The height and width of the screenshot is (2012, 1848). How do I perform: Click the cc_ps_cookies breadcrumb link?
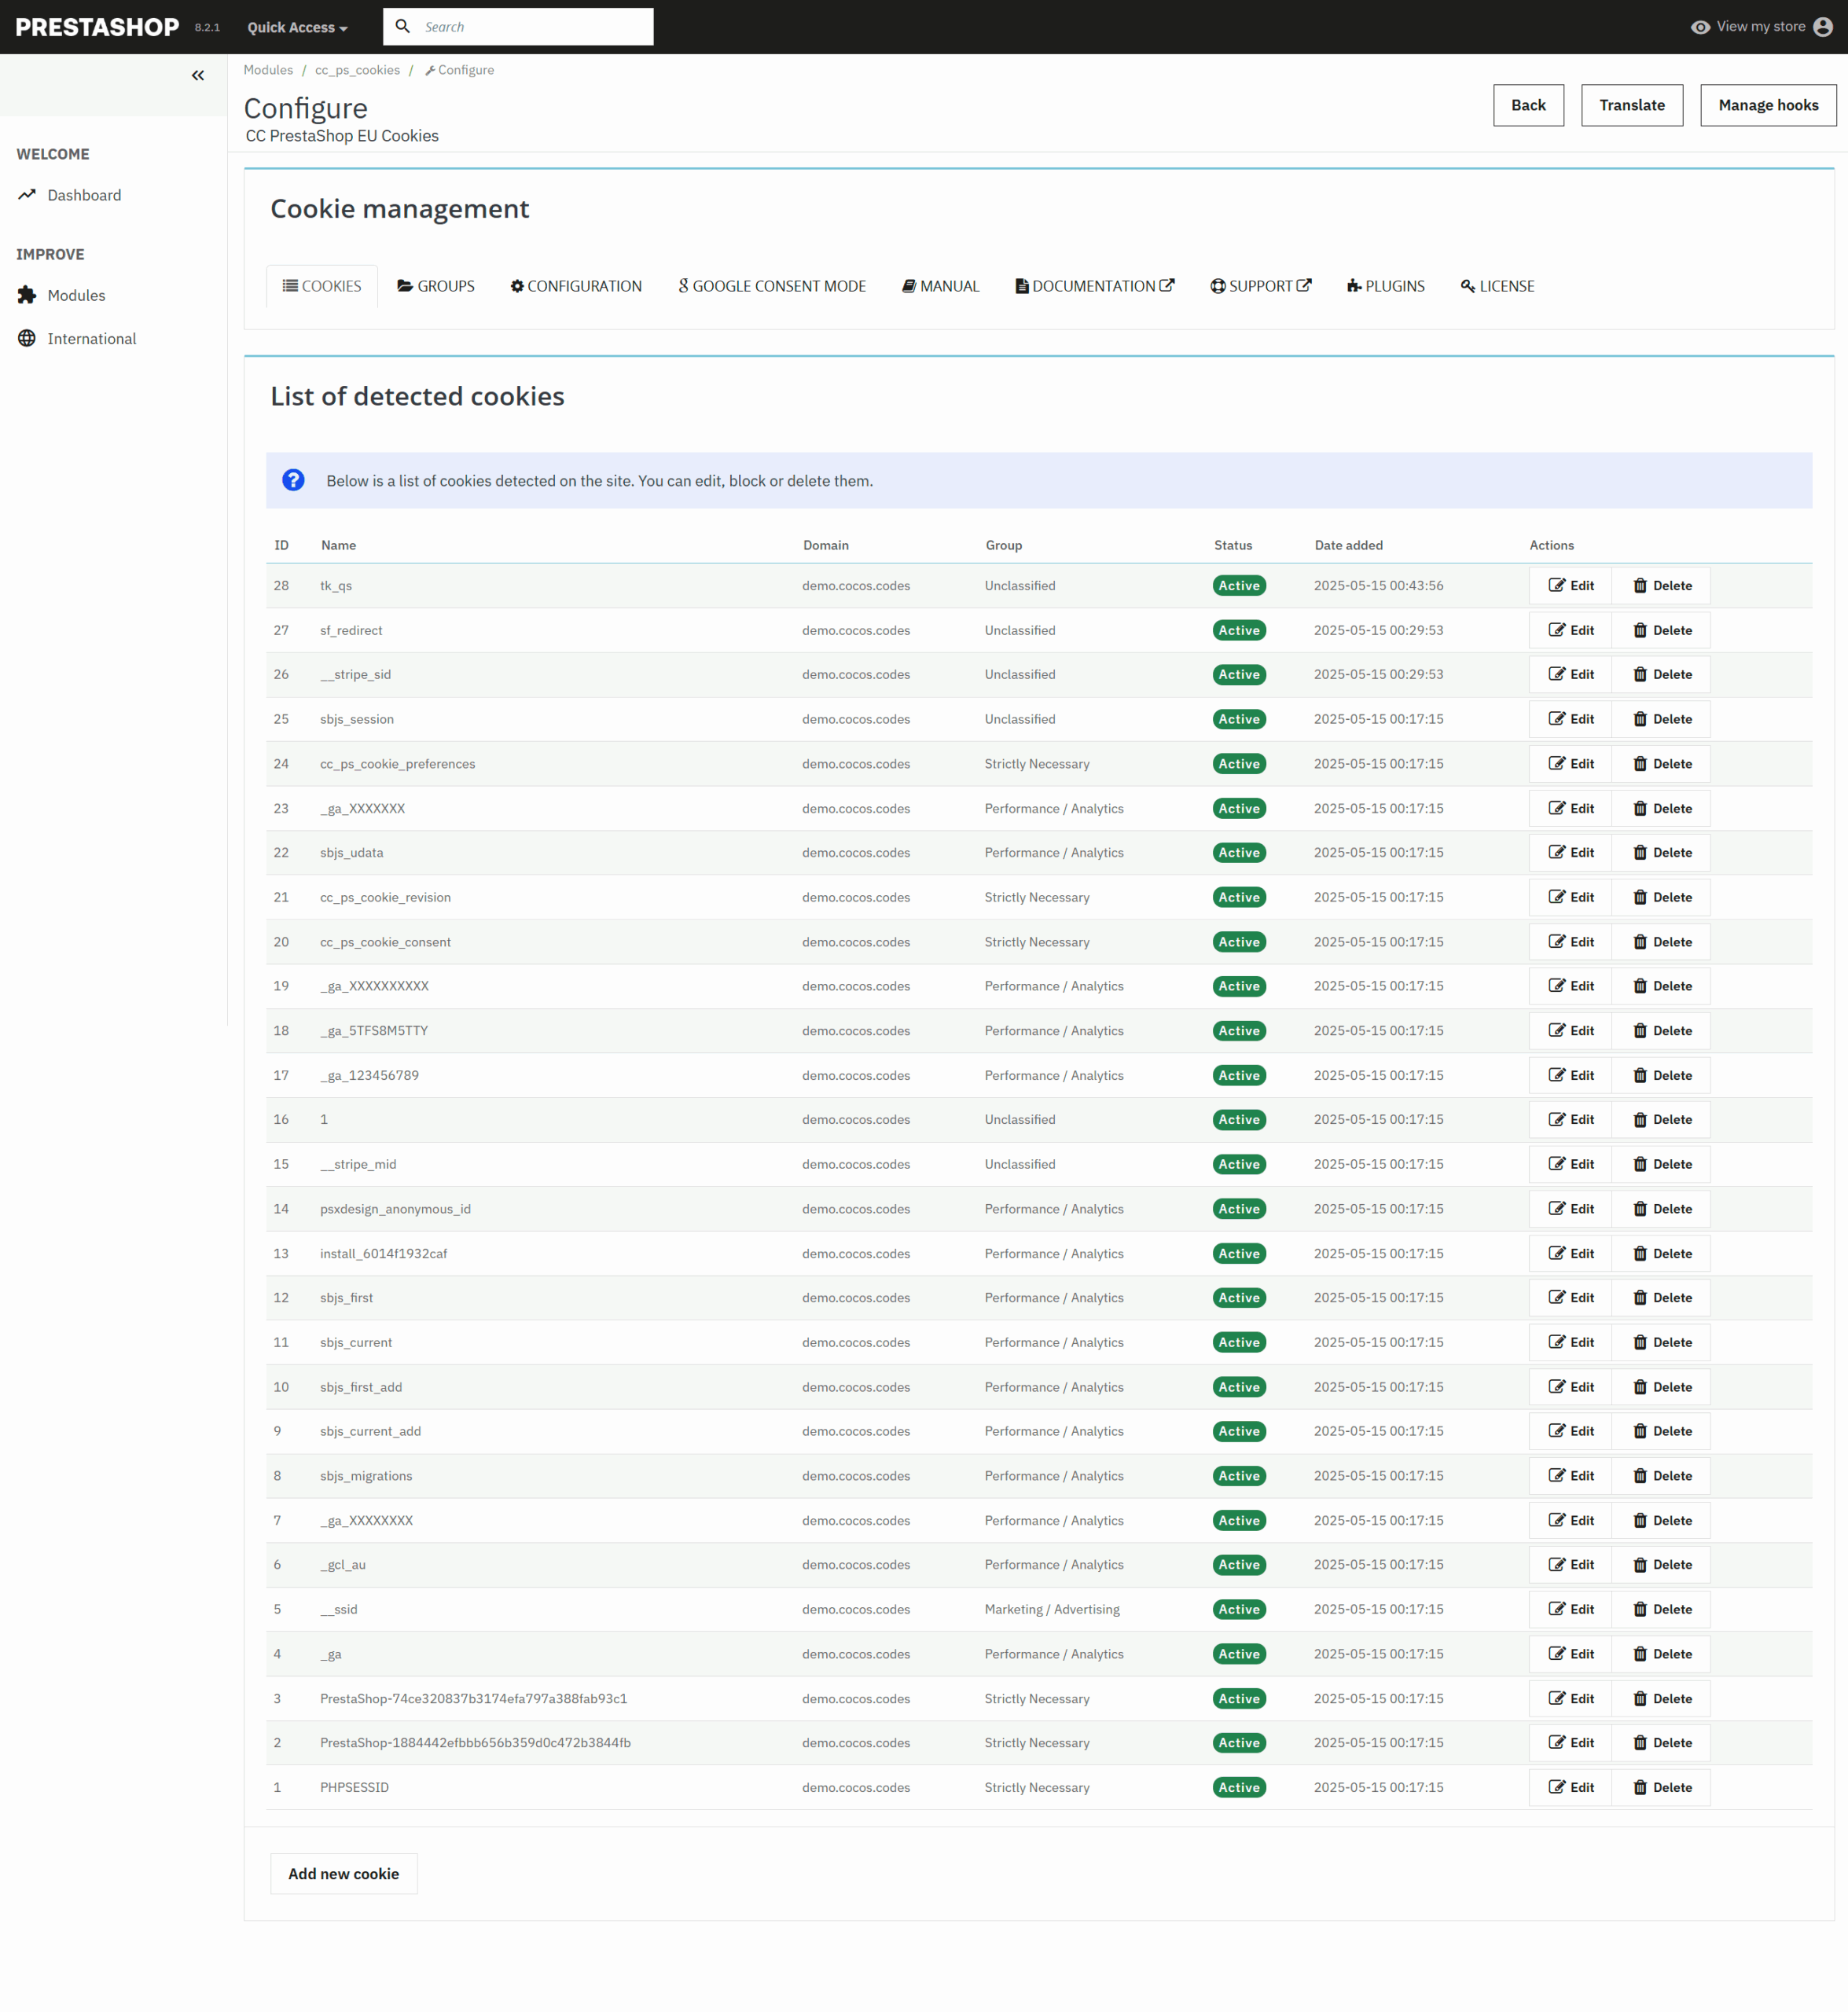pos(357,70)
